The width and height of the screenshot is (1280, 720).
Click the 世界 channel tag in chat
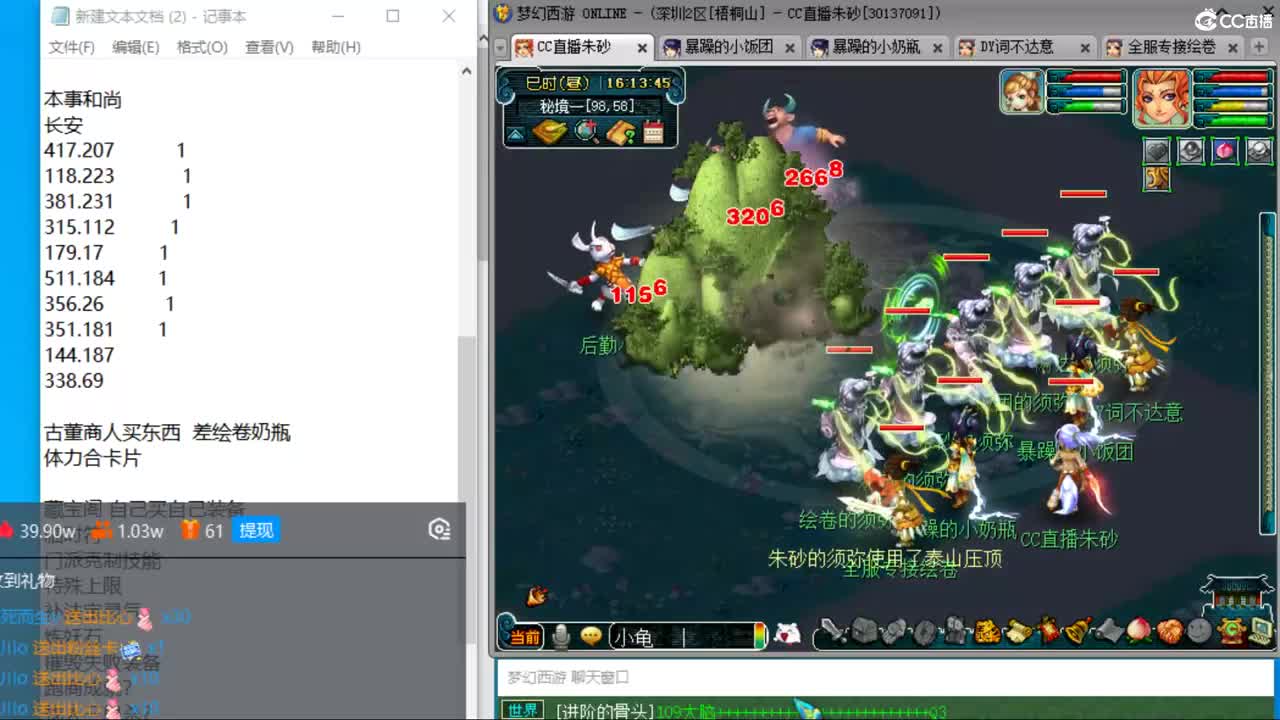[523, 711]
